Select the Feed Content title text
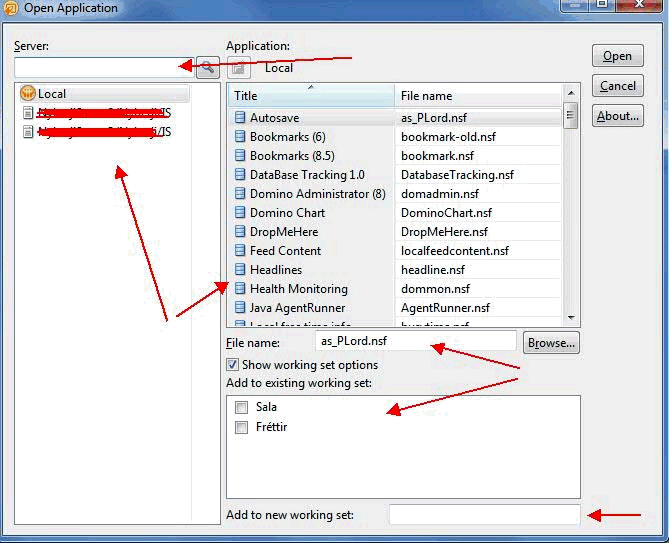This screenshot has height=543, width=669. coord(285,251)
